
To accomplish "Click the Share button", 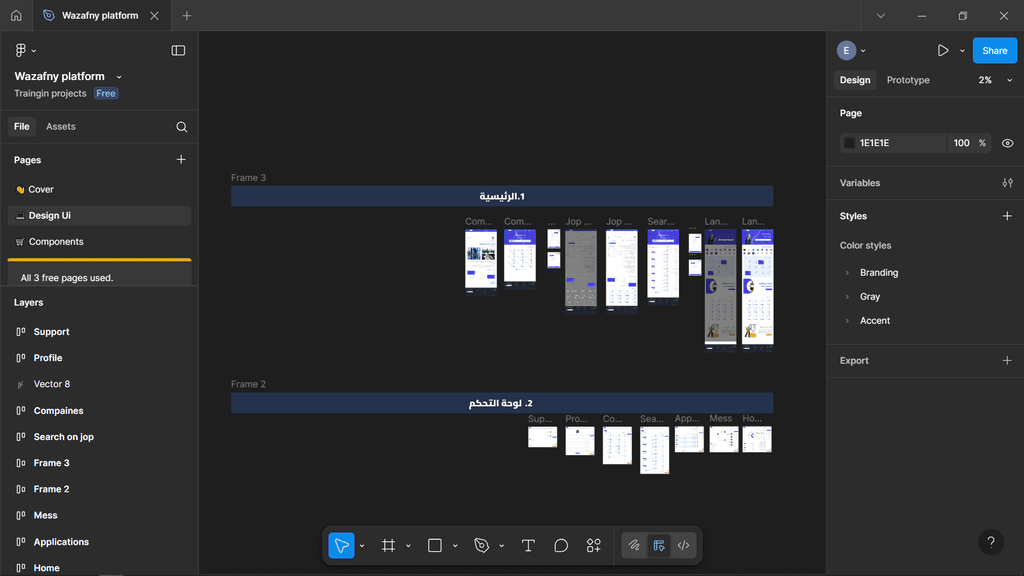I will point(994,50).
